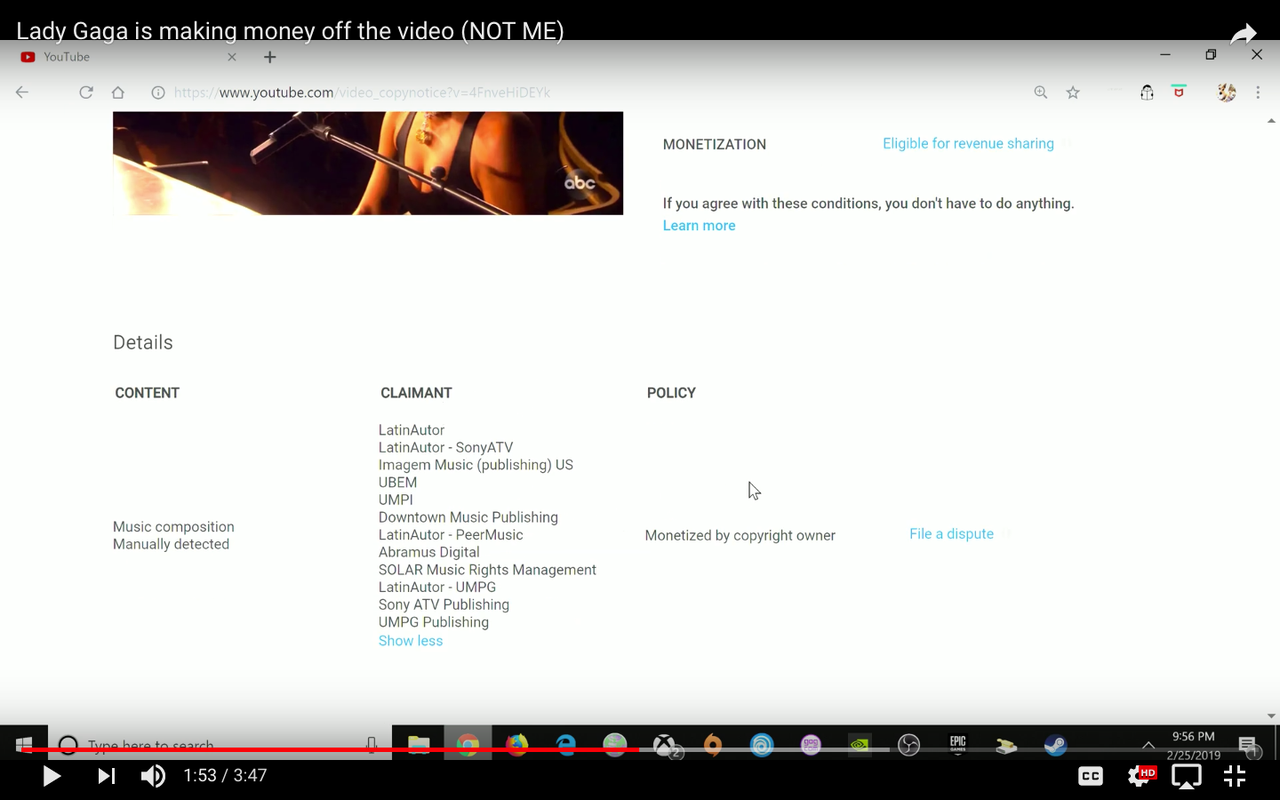Click the Music composition content label

coord(173,527)
